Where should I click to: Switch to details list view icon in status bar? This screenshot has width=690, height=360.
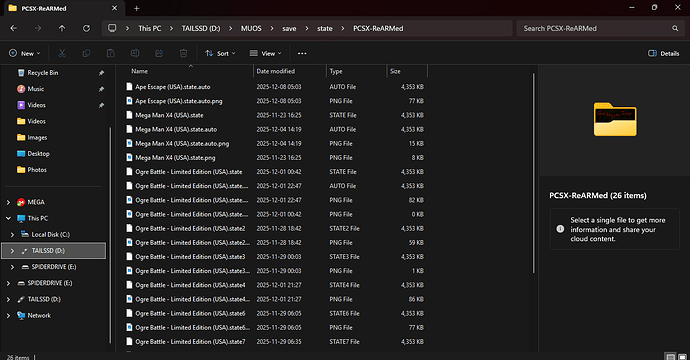(670, 356)
